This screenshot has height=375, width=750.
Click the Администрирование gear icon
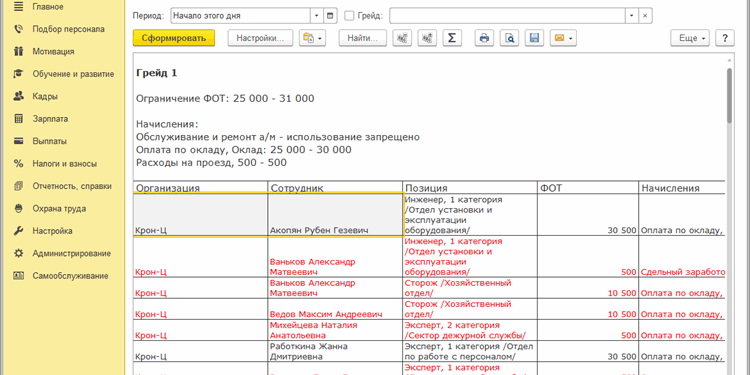click(19, 253)
